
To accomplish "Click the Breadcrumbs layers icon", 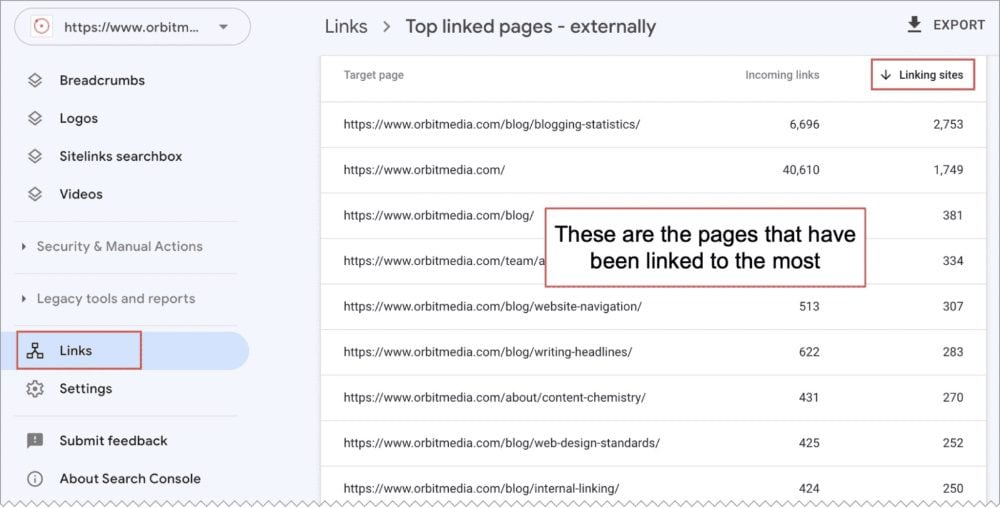I will [35, 80].
